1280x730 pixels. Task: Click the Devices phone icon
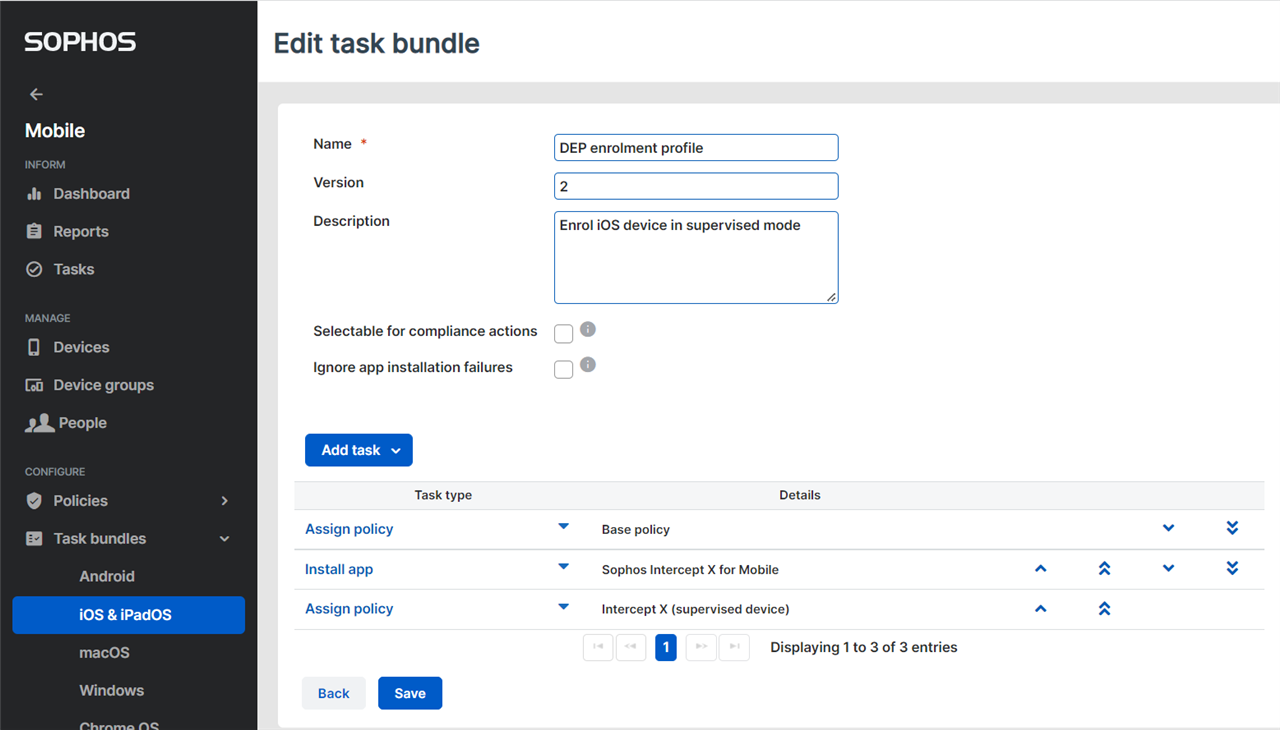[34, 348]
